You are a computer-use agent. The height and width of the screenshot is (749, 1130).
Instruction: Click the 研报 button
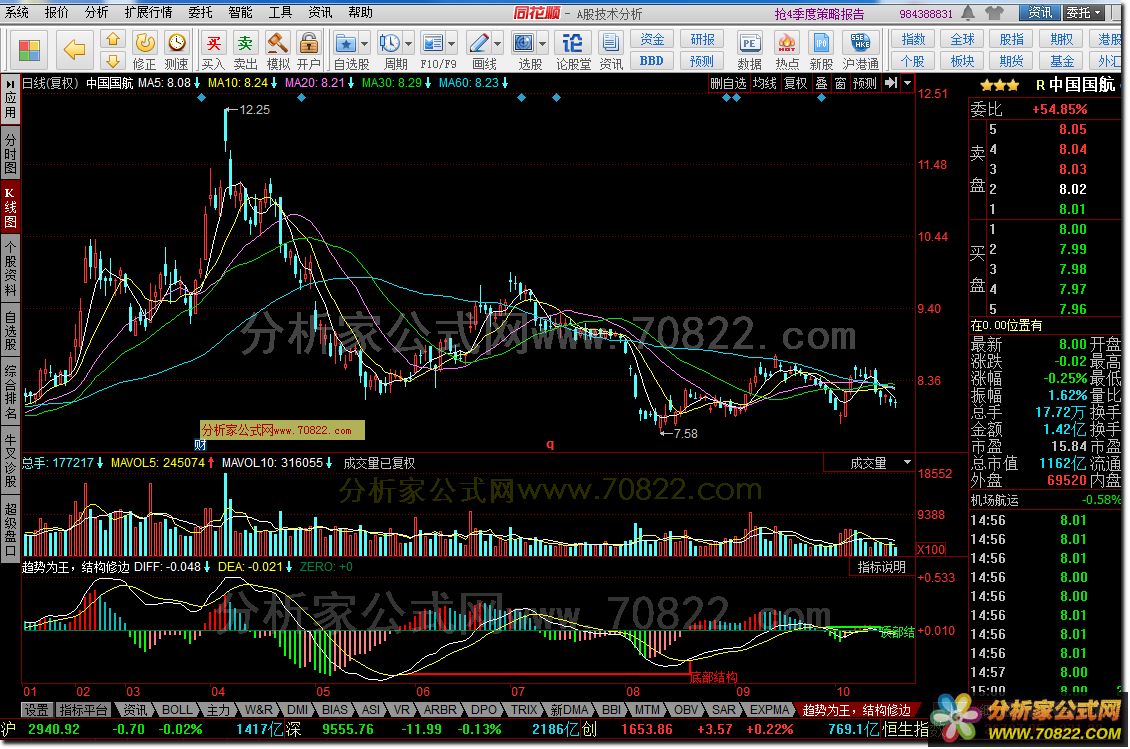[702, 39]
